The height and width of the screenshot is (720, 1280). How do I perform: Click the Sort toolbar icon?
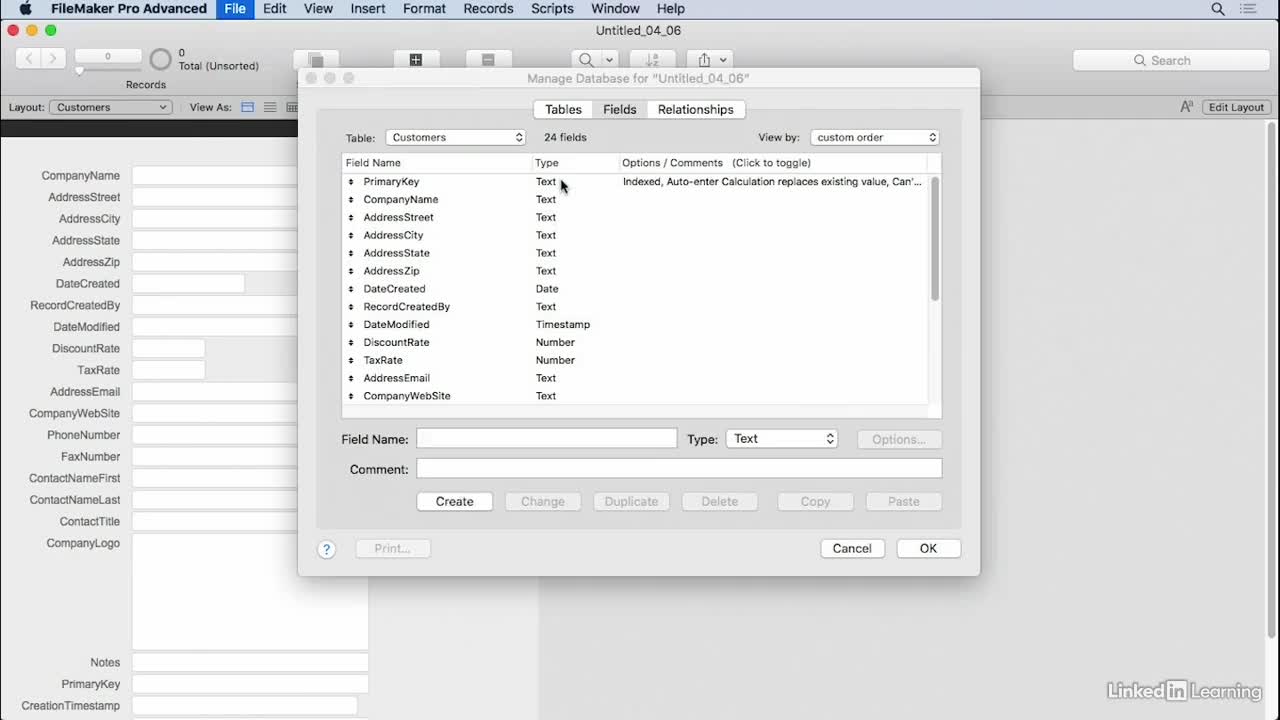[652, 60]
